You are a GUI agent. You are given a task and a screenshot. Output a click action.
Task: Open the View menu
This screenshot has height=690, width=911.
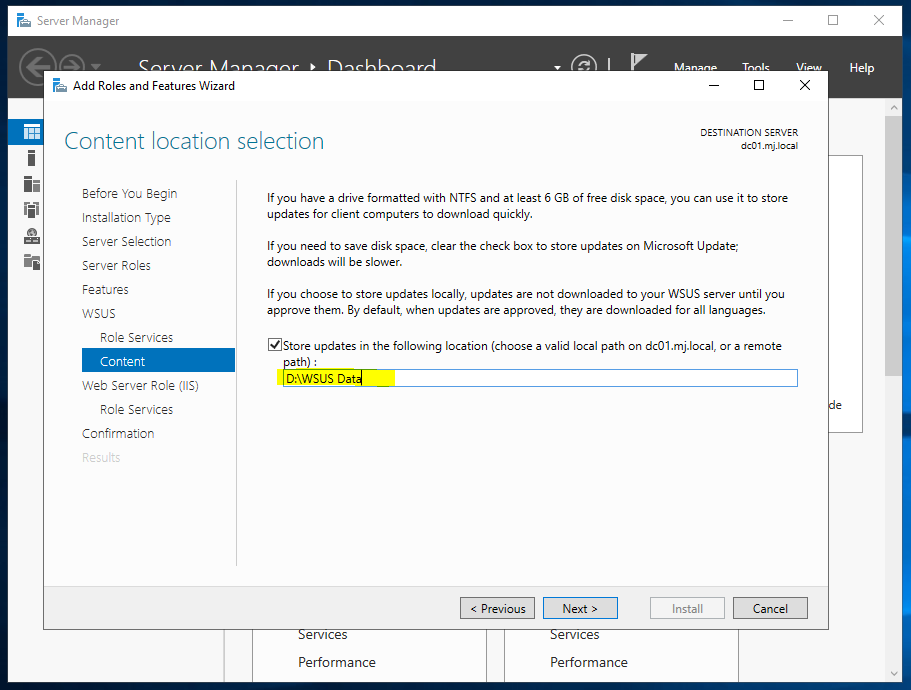pos(809,67)
